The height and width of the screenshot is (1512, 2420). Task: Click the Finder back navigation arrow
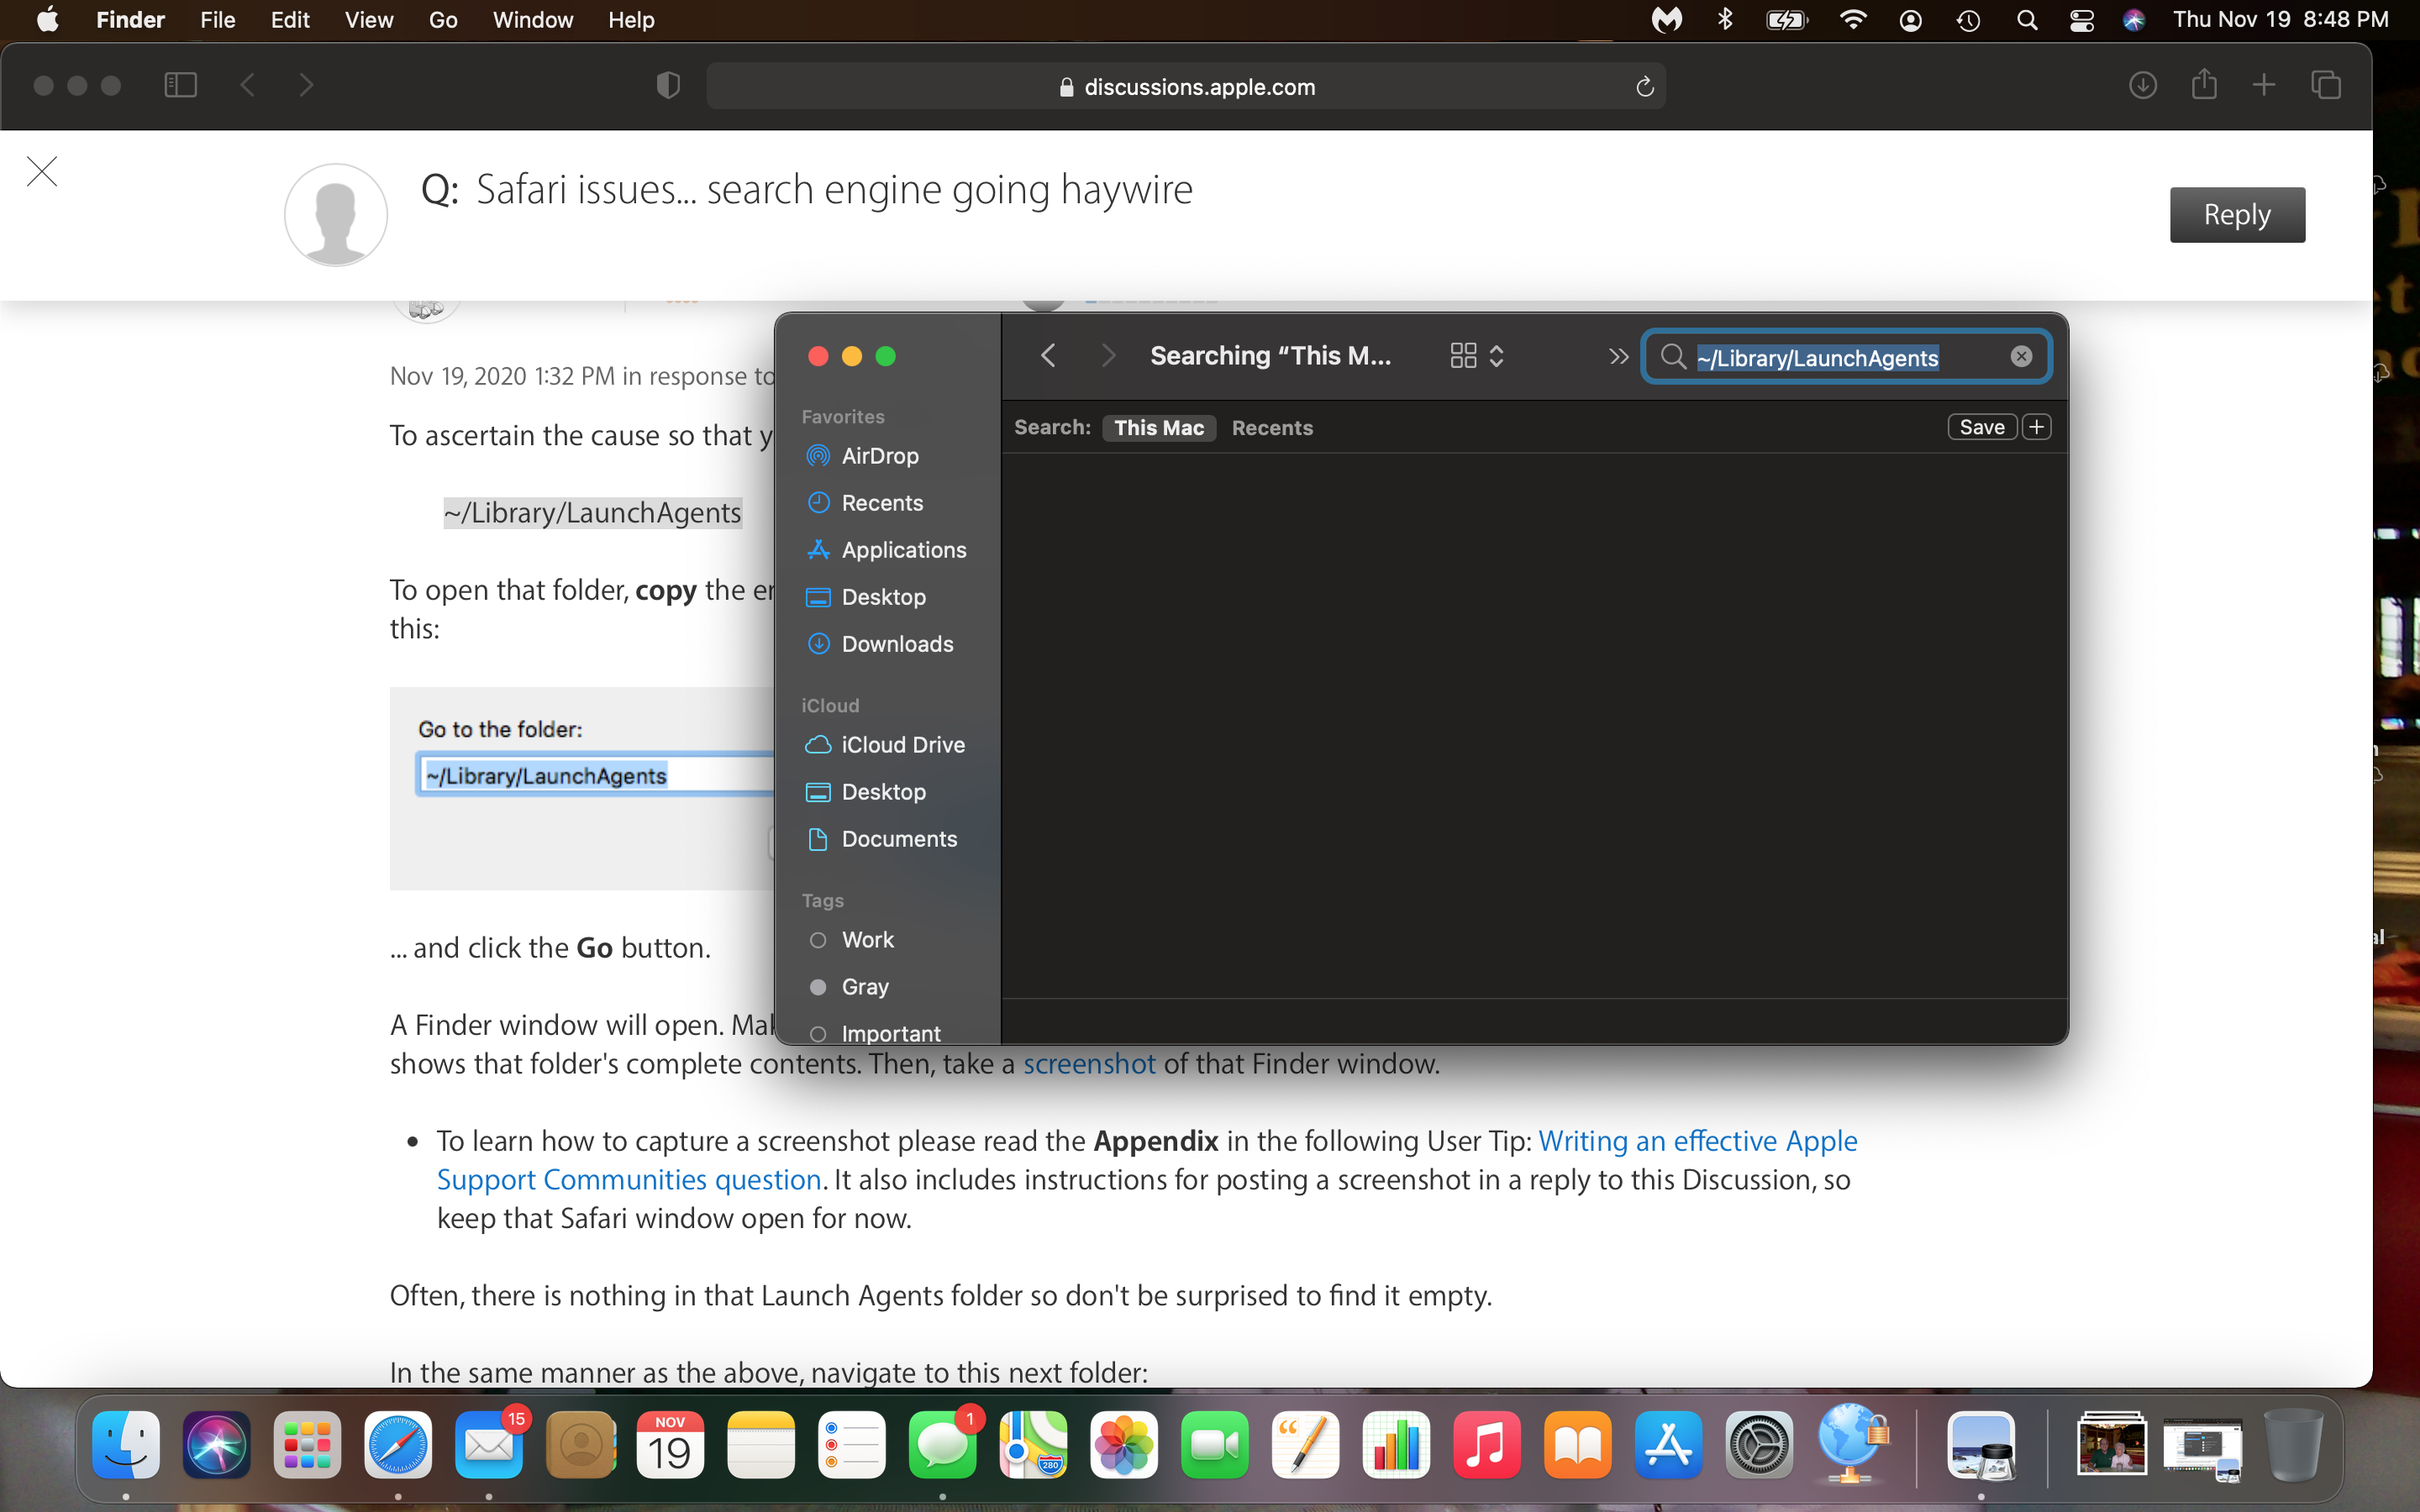click(x=1048, y=356)
